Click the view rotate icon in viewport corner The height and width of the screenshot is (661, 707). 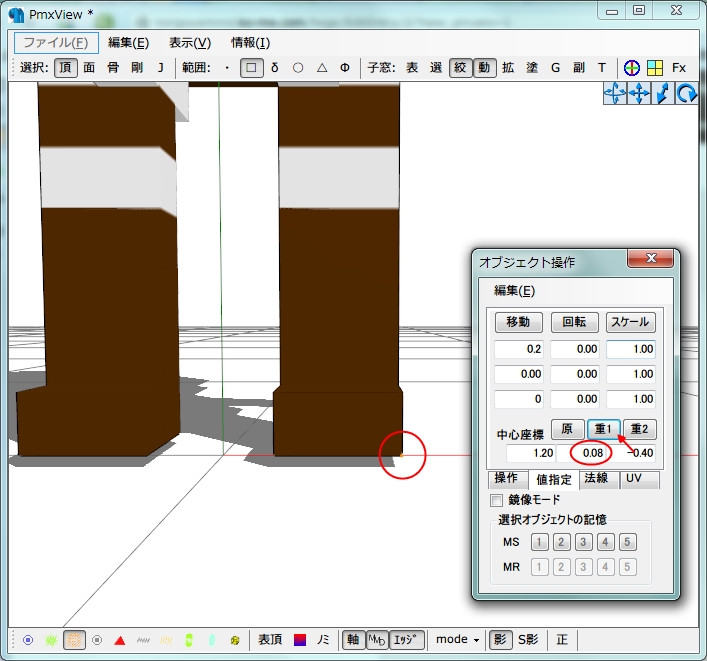point(687,93)
